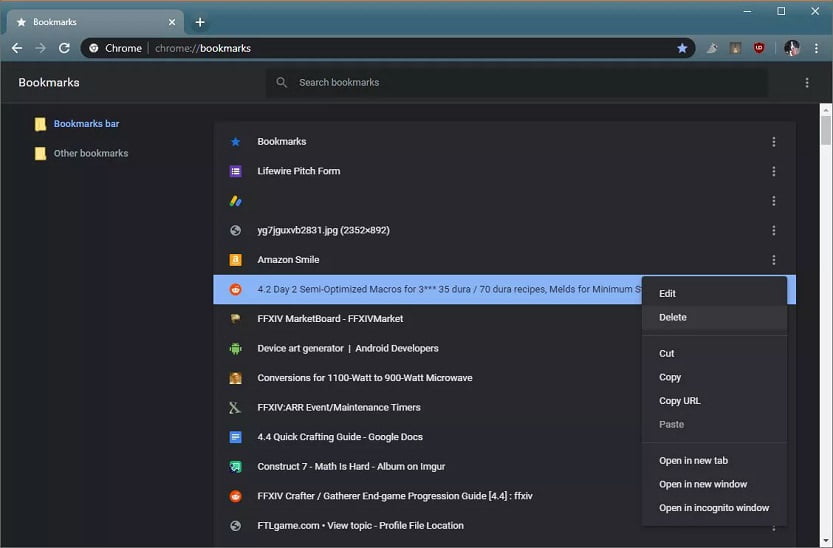Select the Amazon Smile bookmark

point(504,260)
